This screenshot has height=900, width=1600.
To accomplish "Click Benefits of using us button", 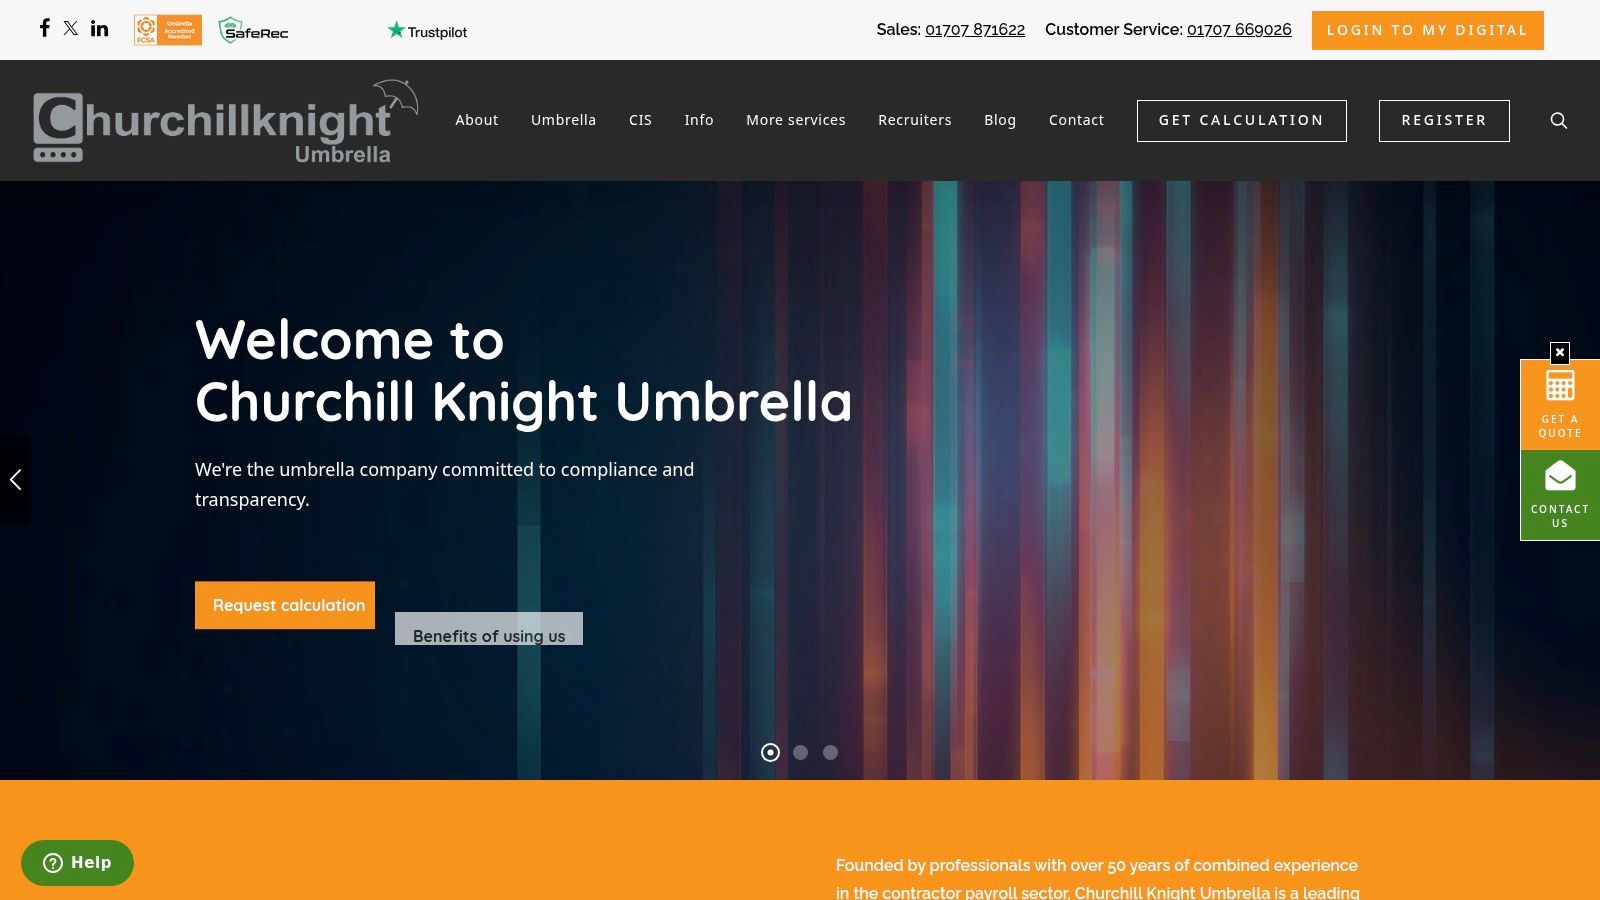I will click(x=489, y=629).
